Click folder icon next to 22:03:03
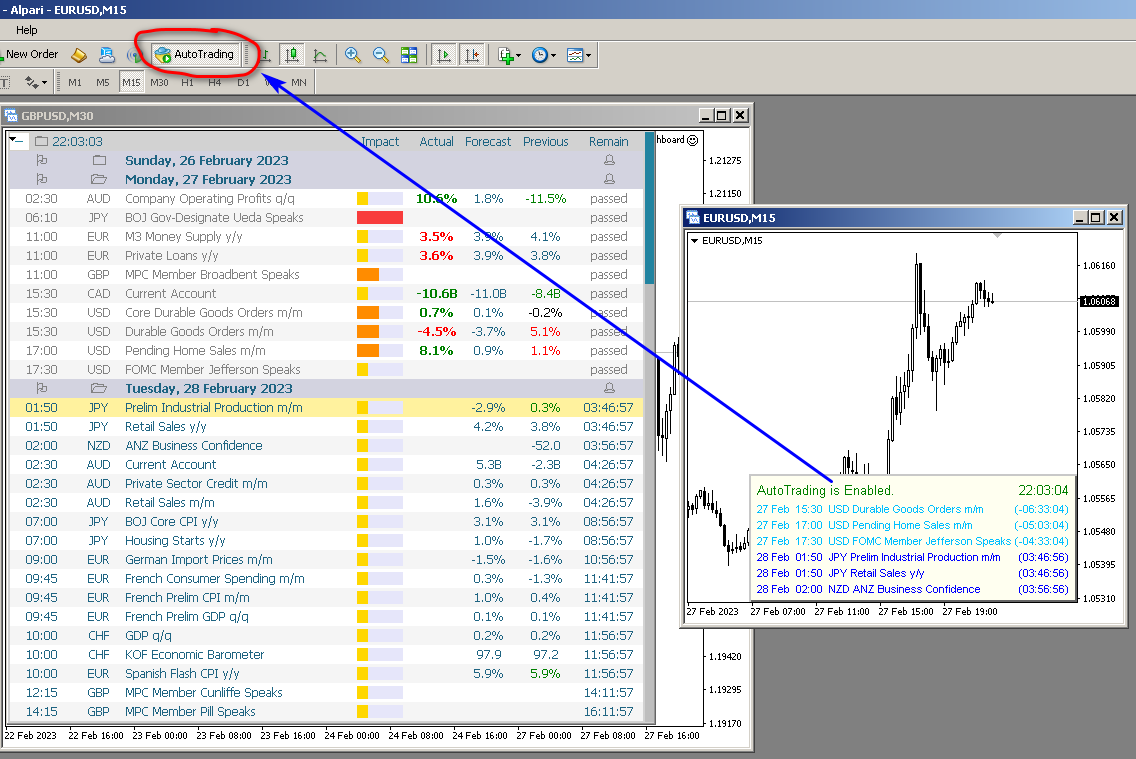 (x=41, y=141)
